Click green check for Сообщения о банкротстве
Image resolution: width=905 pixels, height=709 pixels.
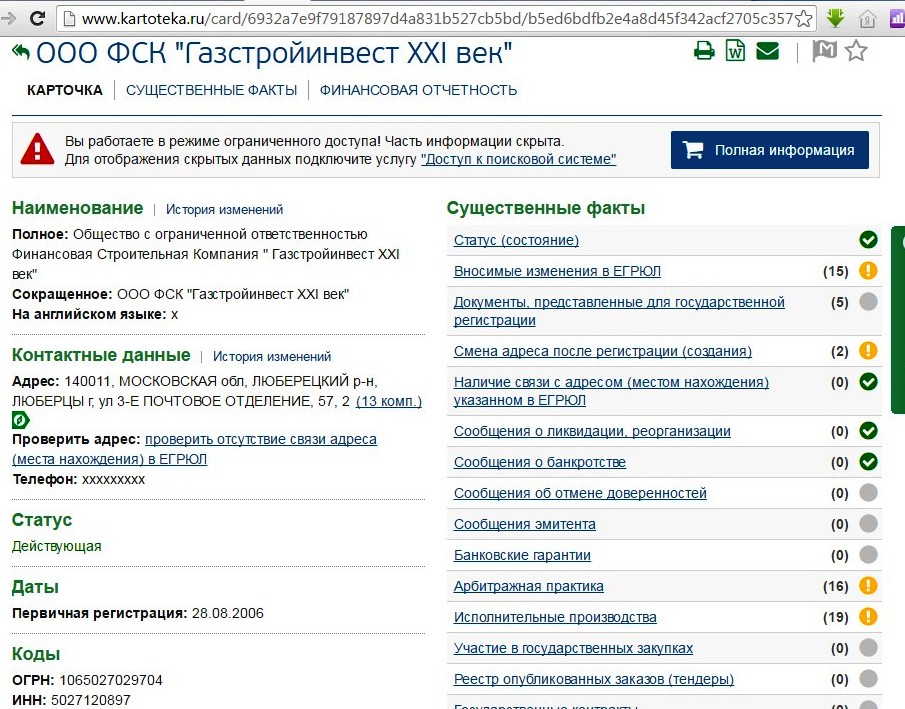[x=868, y=461]
